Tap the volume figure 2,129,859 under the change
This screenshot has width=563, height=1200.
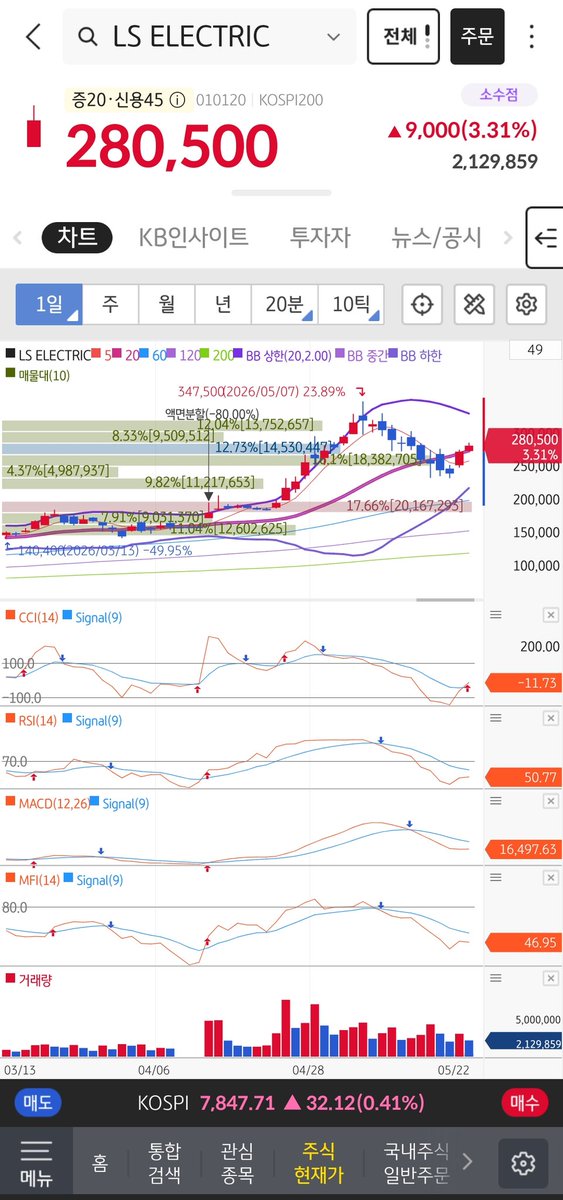pyautogui.click(x=494, y=161)
